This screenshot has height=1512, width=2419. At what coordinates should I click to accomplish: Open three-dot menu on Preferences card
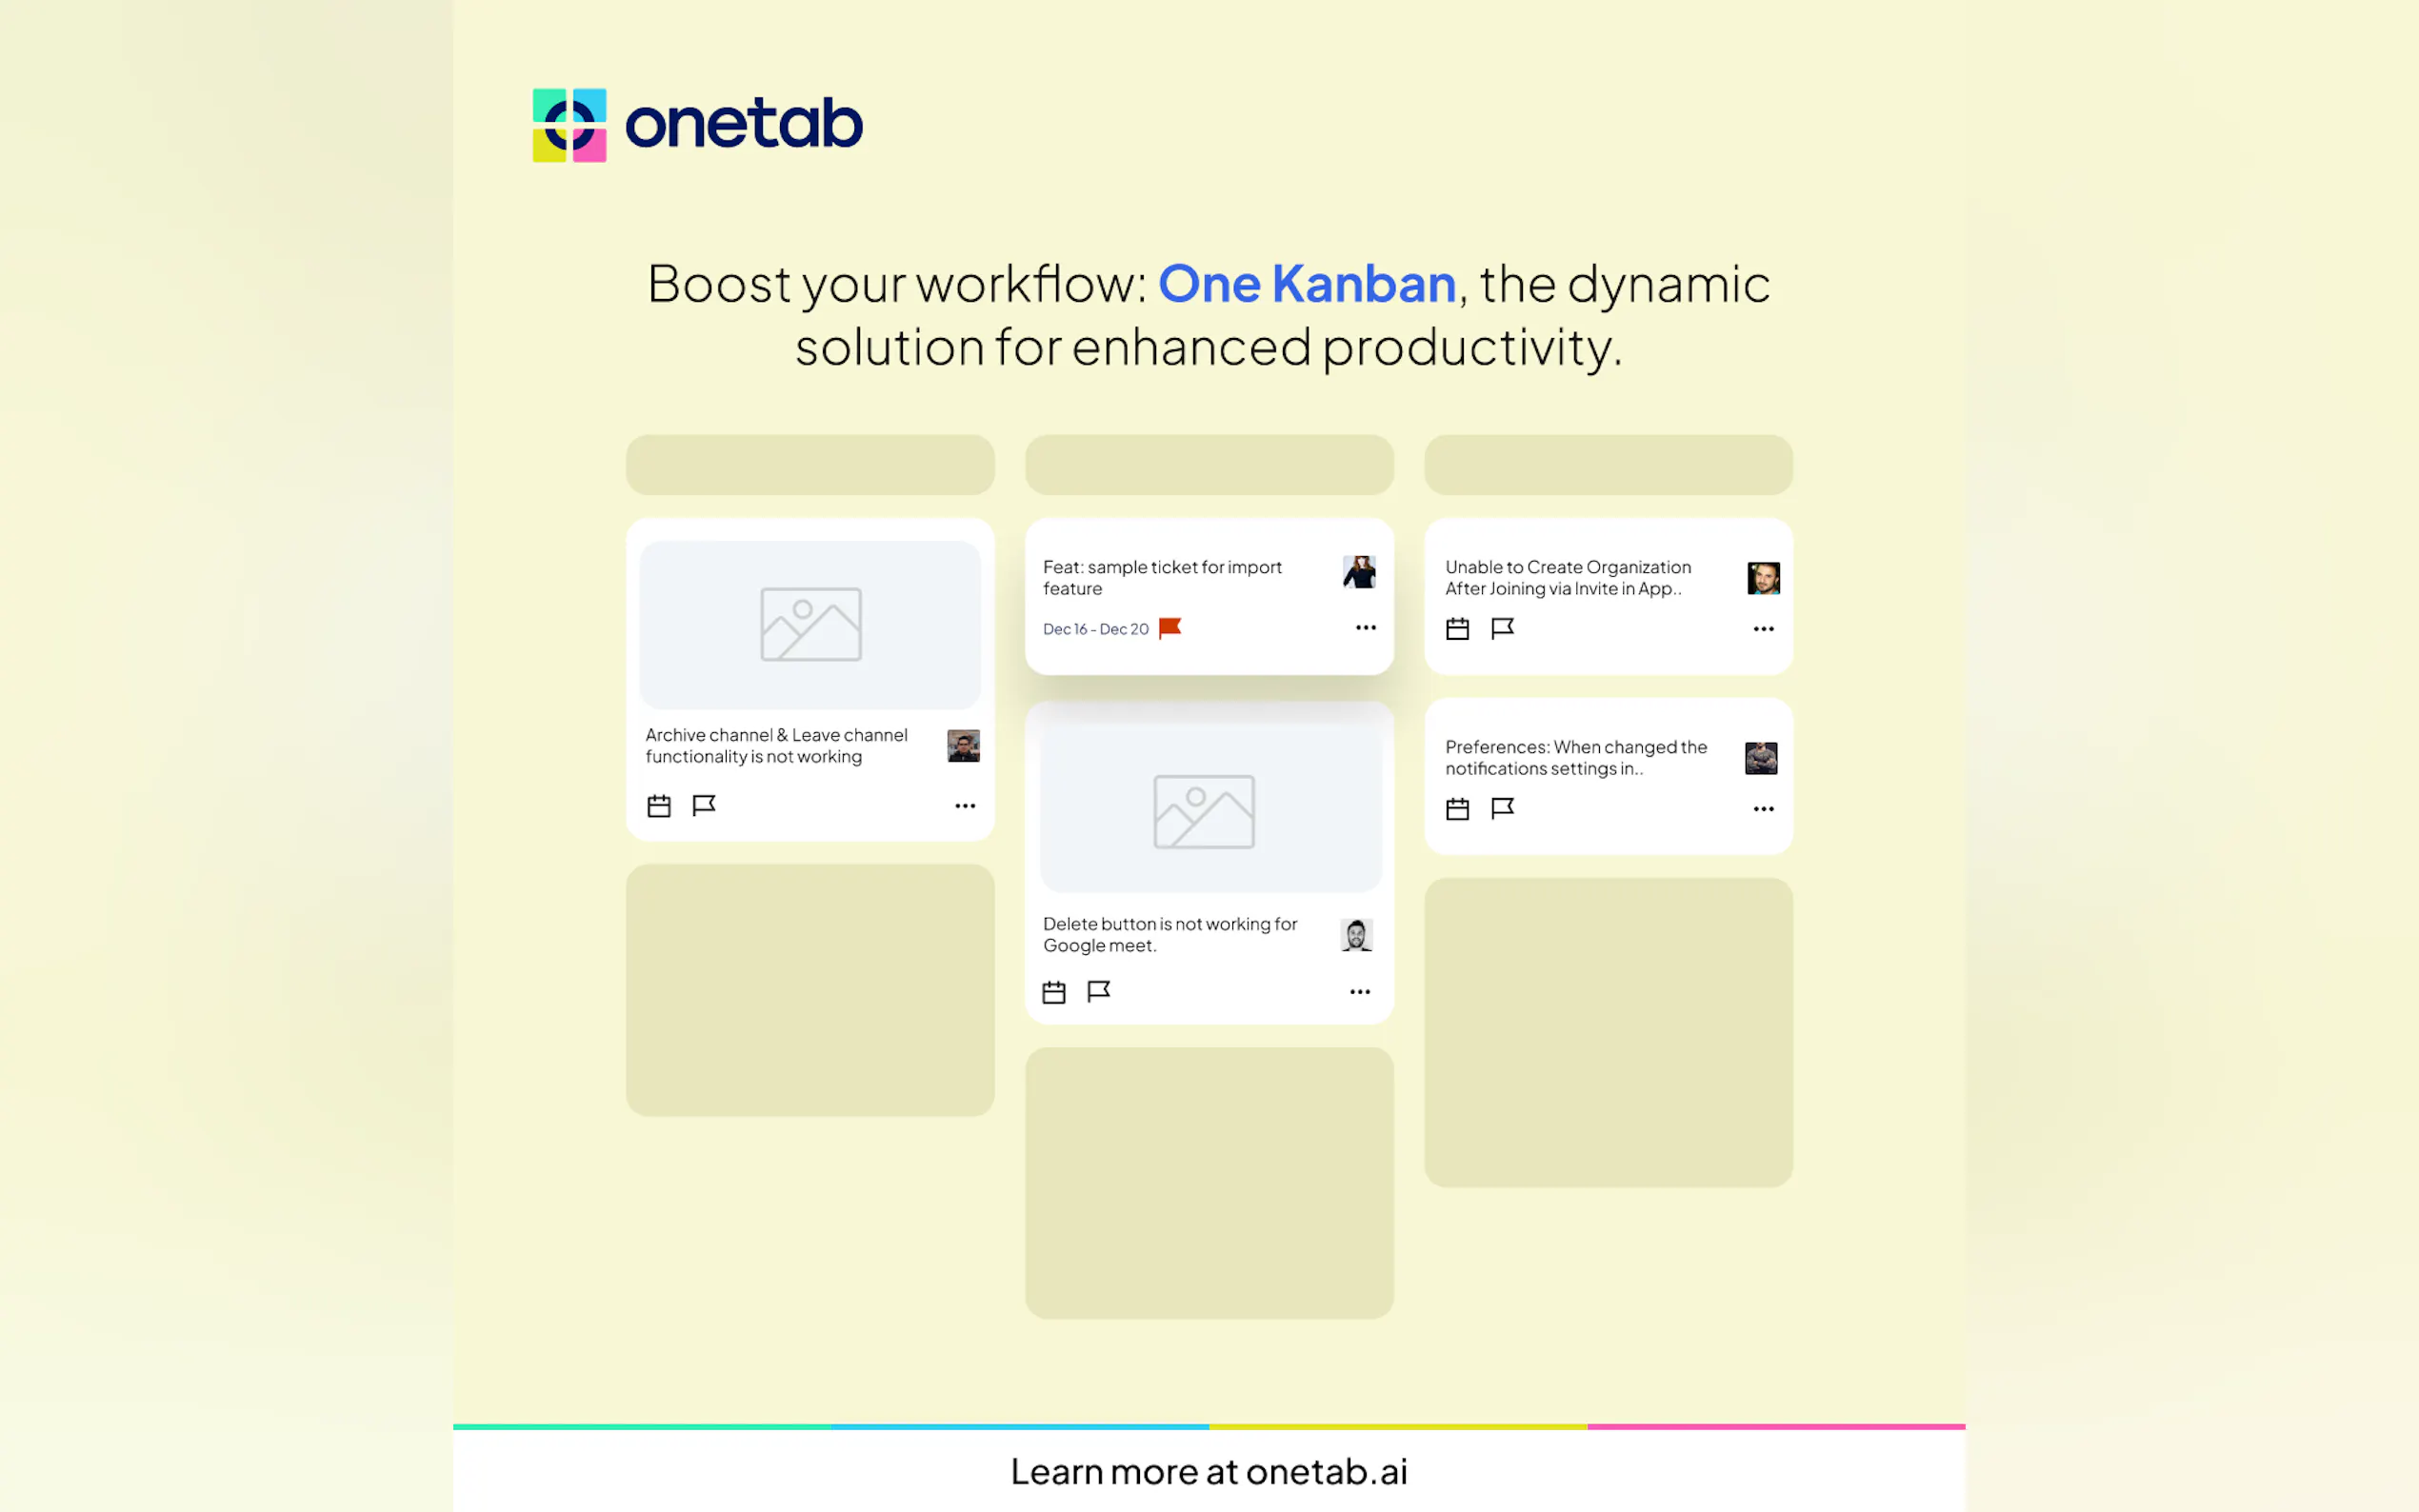pos(1763,809)
